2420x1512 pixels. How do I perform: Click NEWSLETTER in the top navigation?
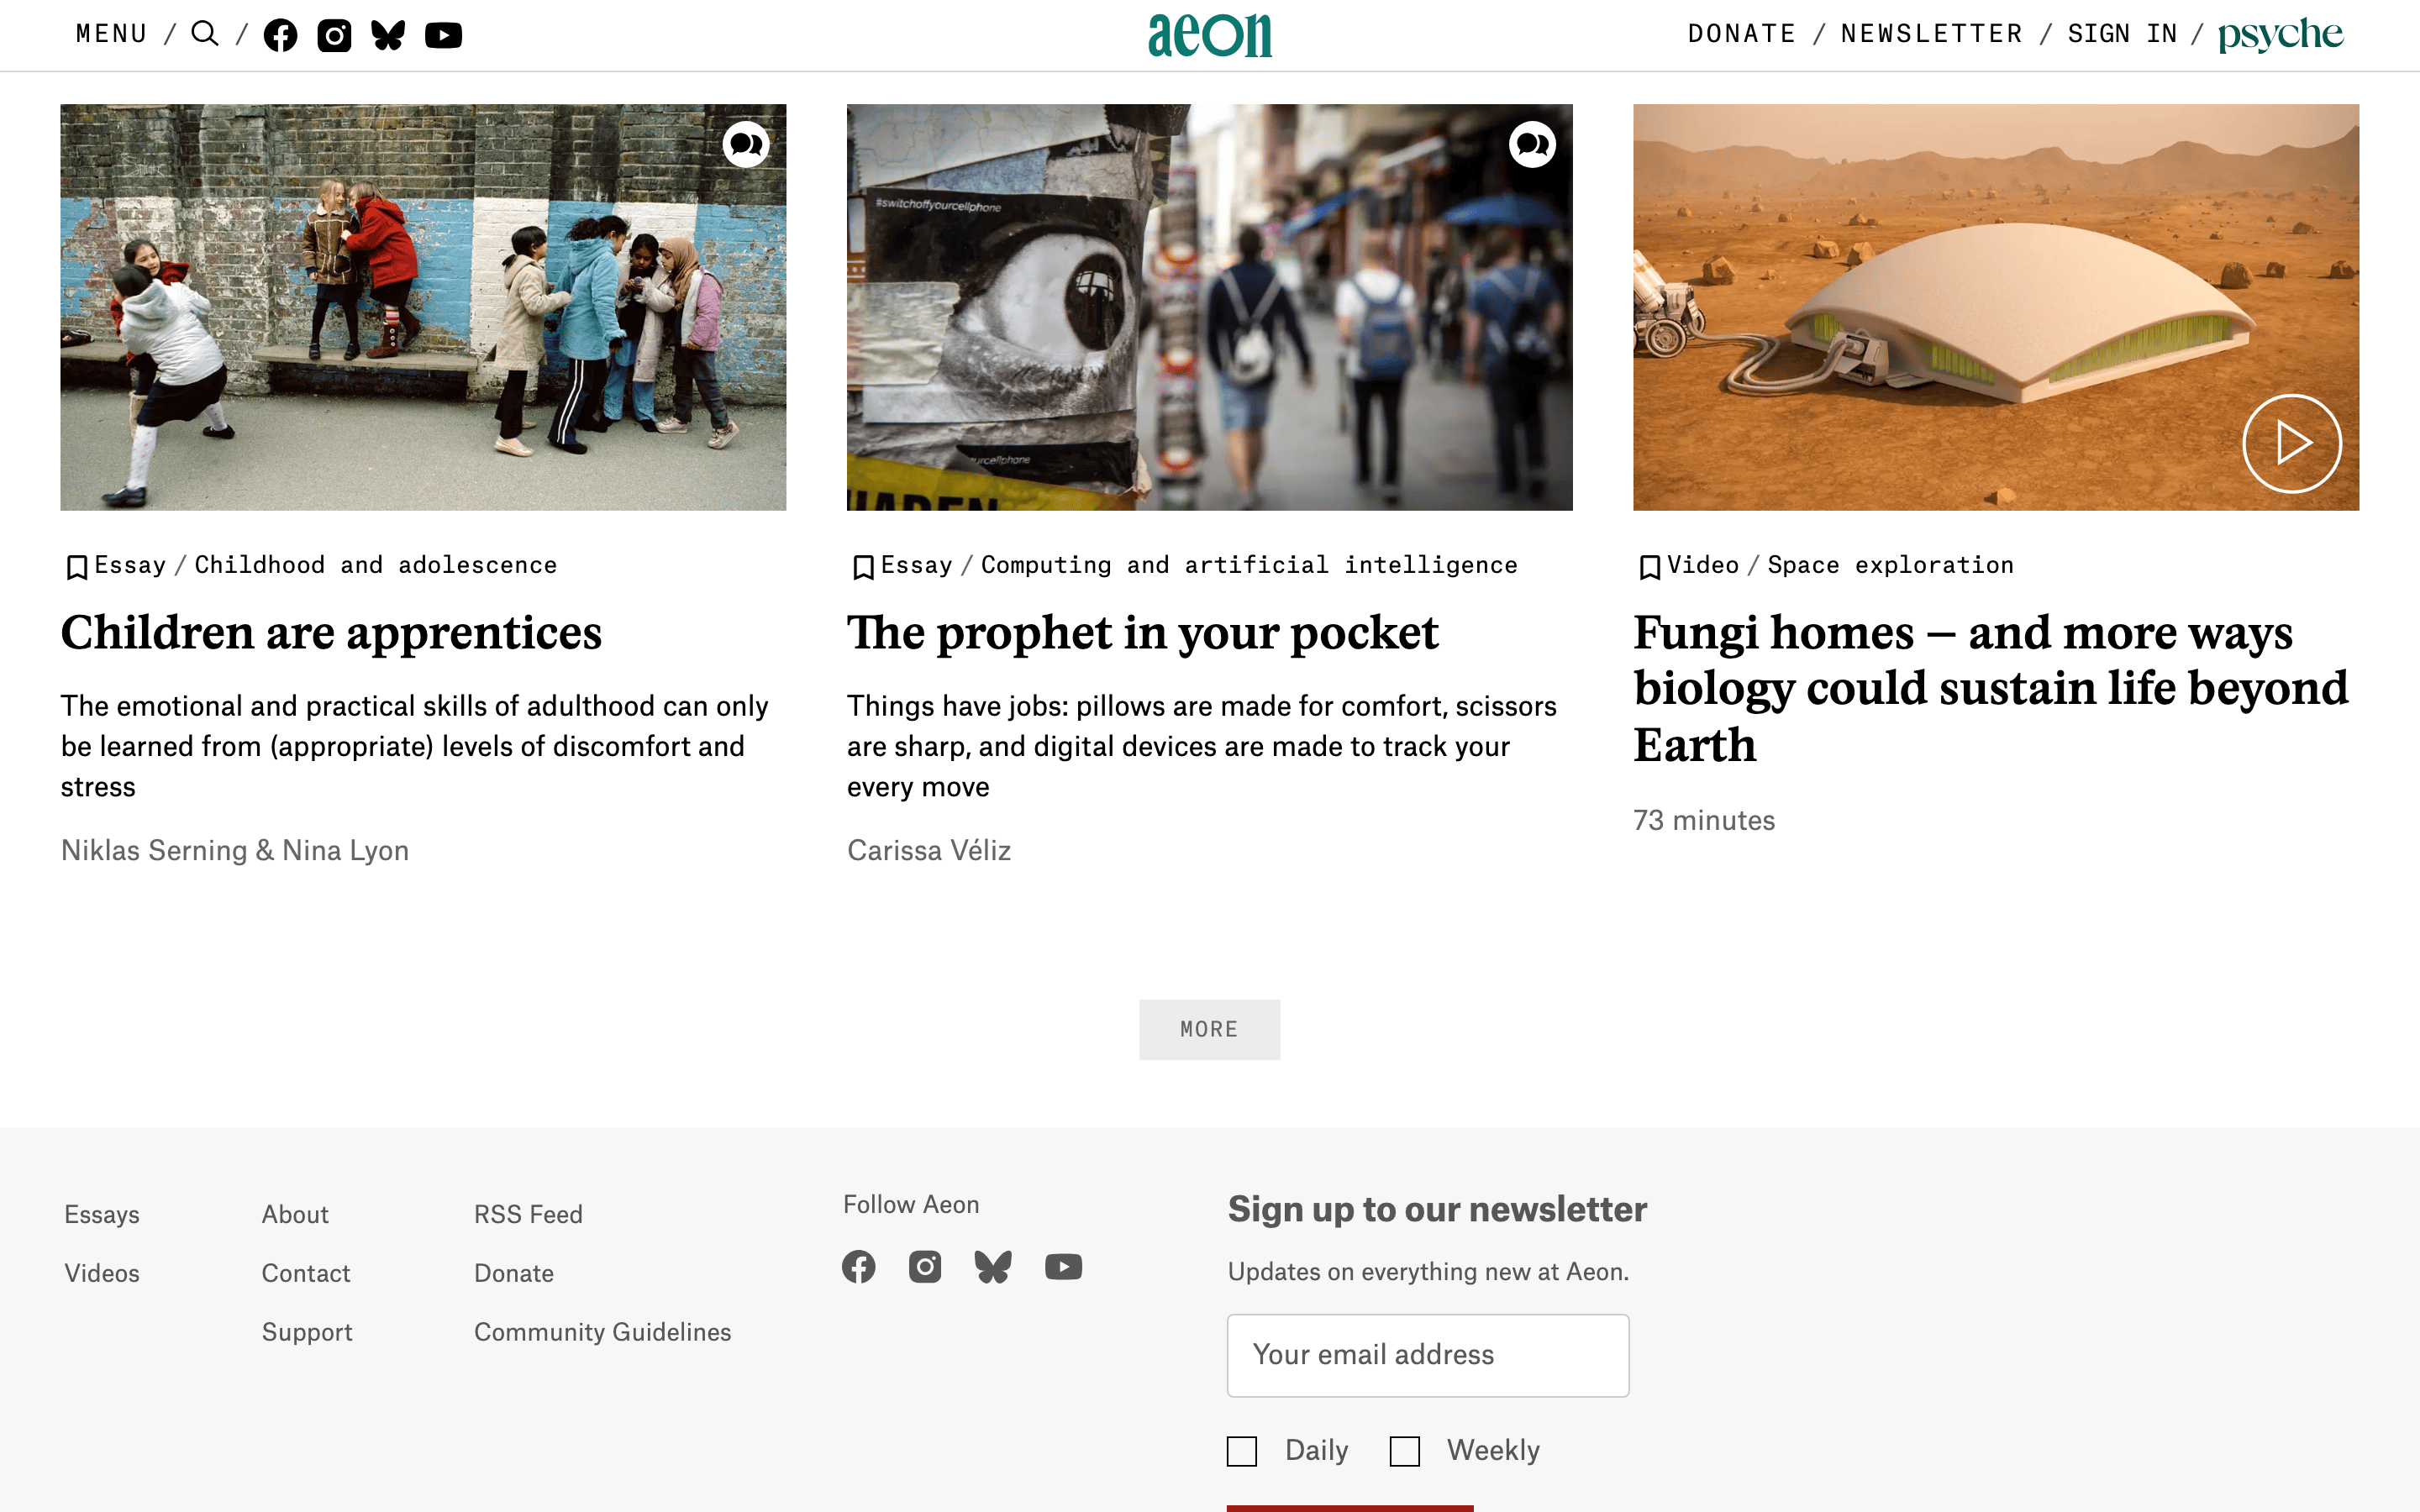pos(1932,34)
